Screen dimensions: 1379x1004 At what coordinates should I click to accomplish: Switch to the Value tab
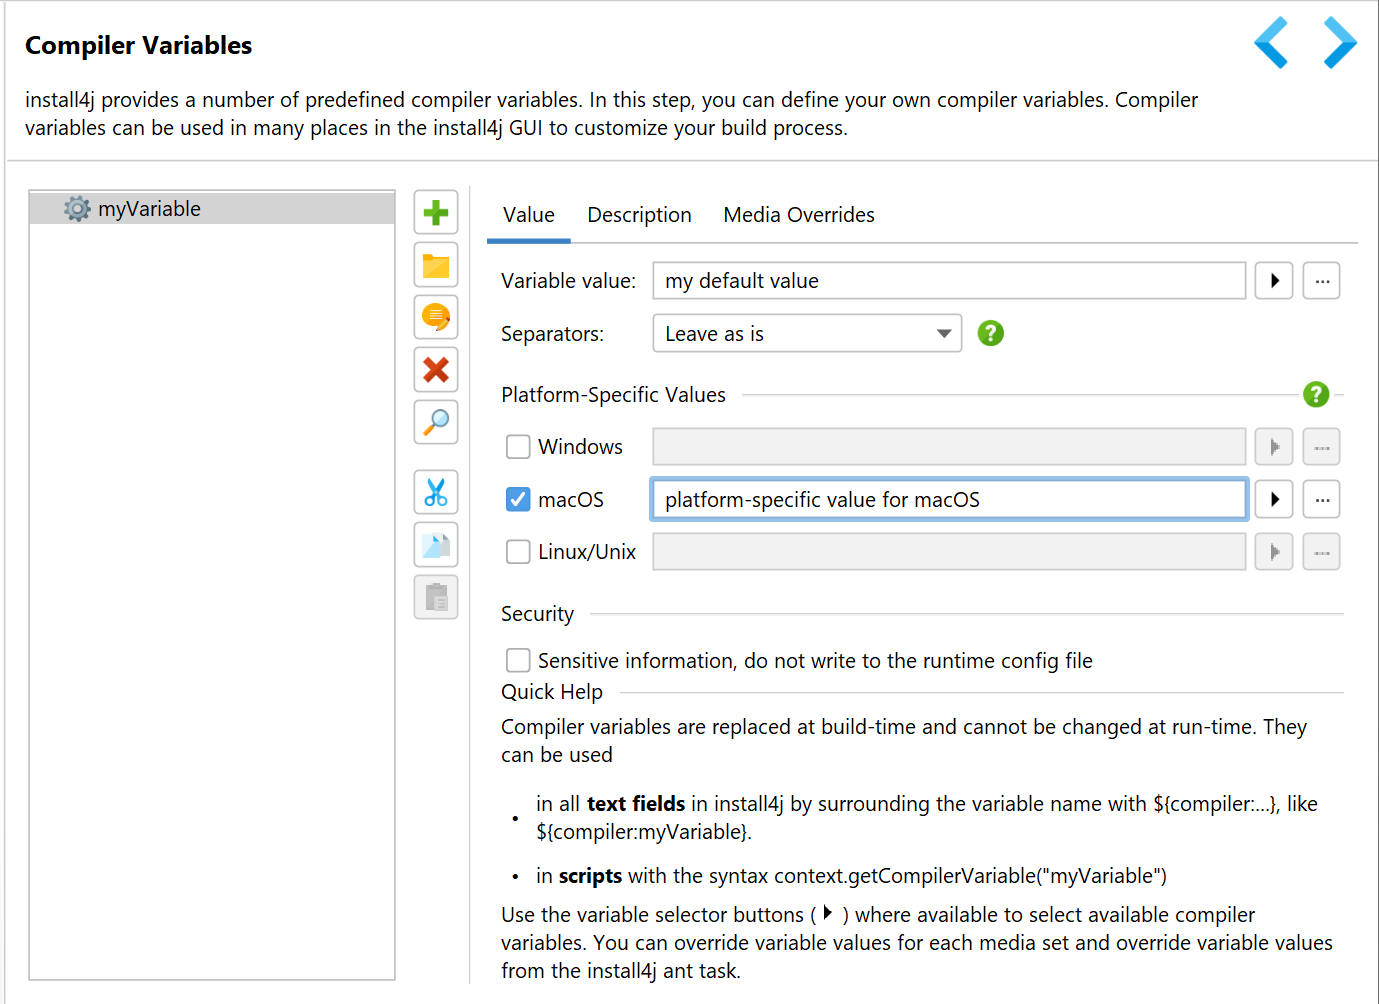[x=529, y=215]
